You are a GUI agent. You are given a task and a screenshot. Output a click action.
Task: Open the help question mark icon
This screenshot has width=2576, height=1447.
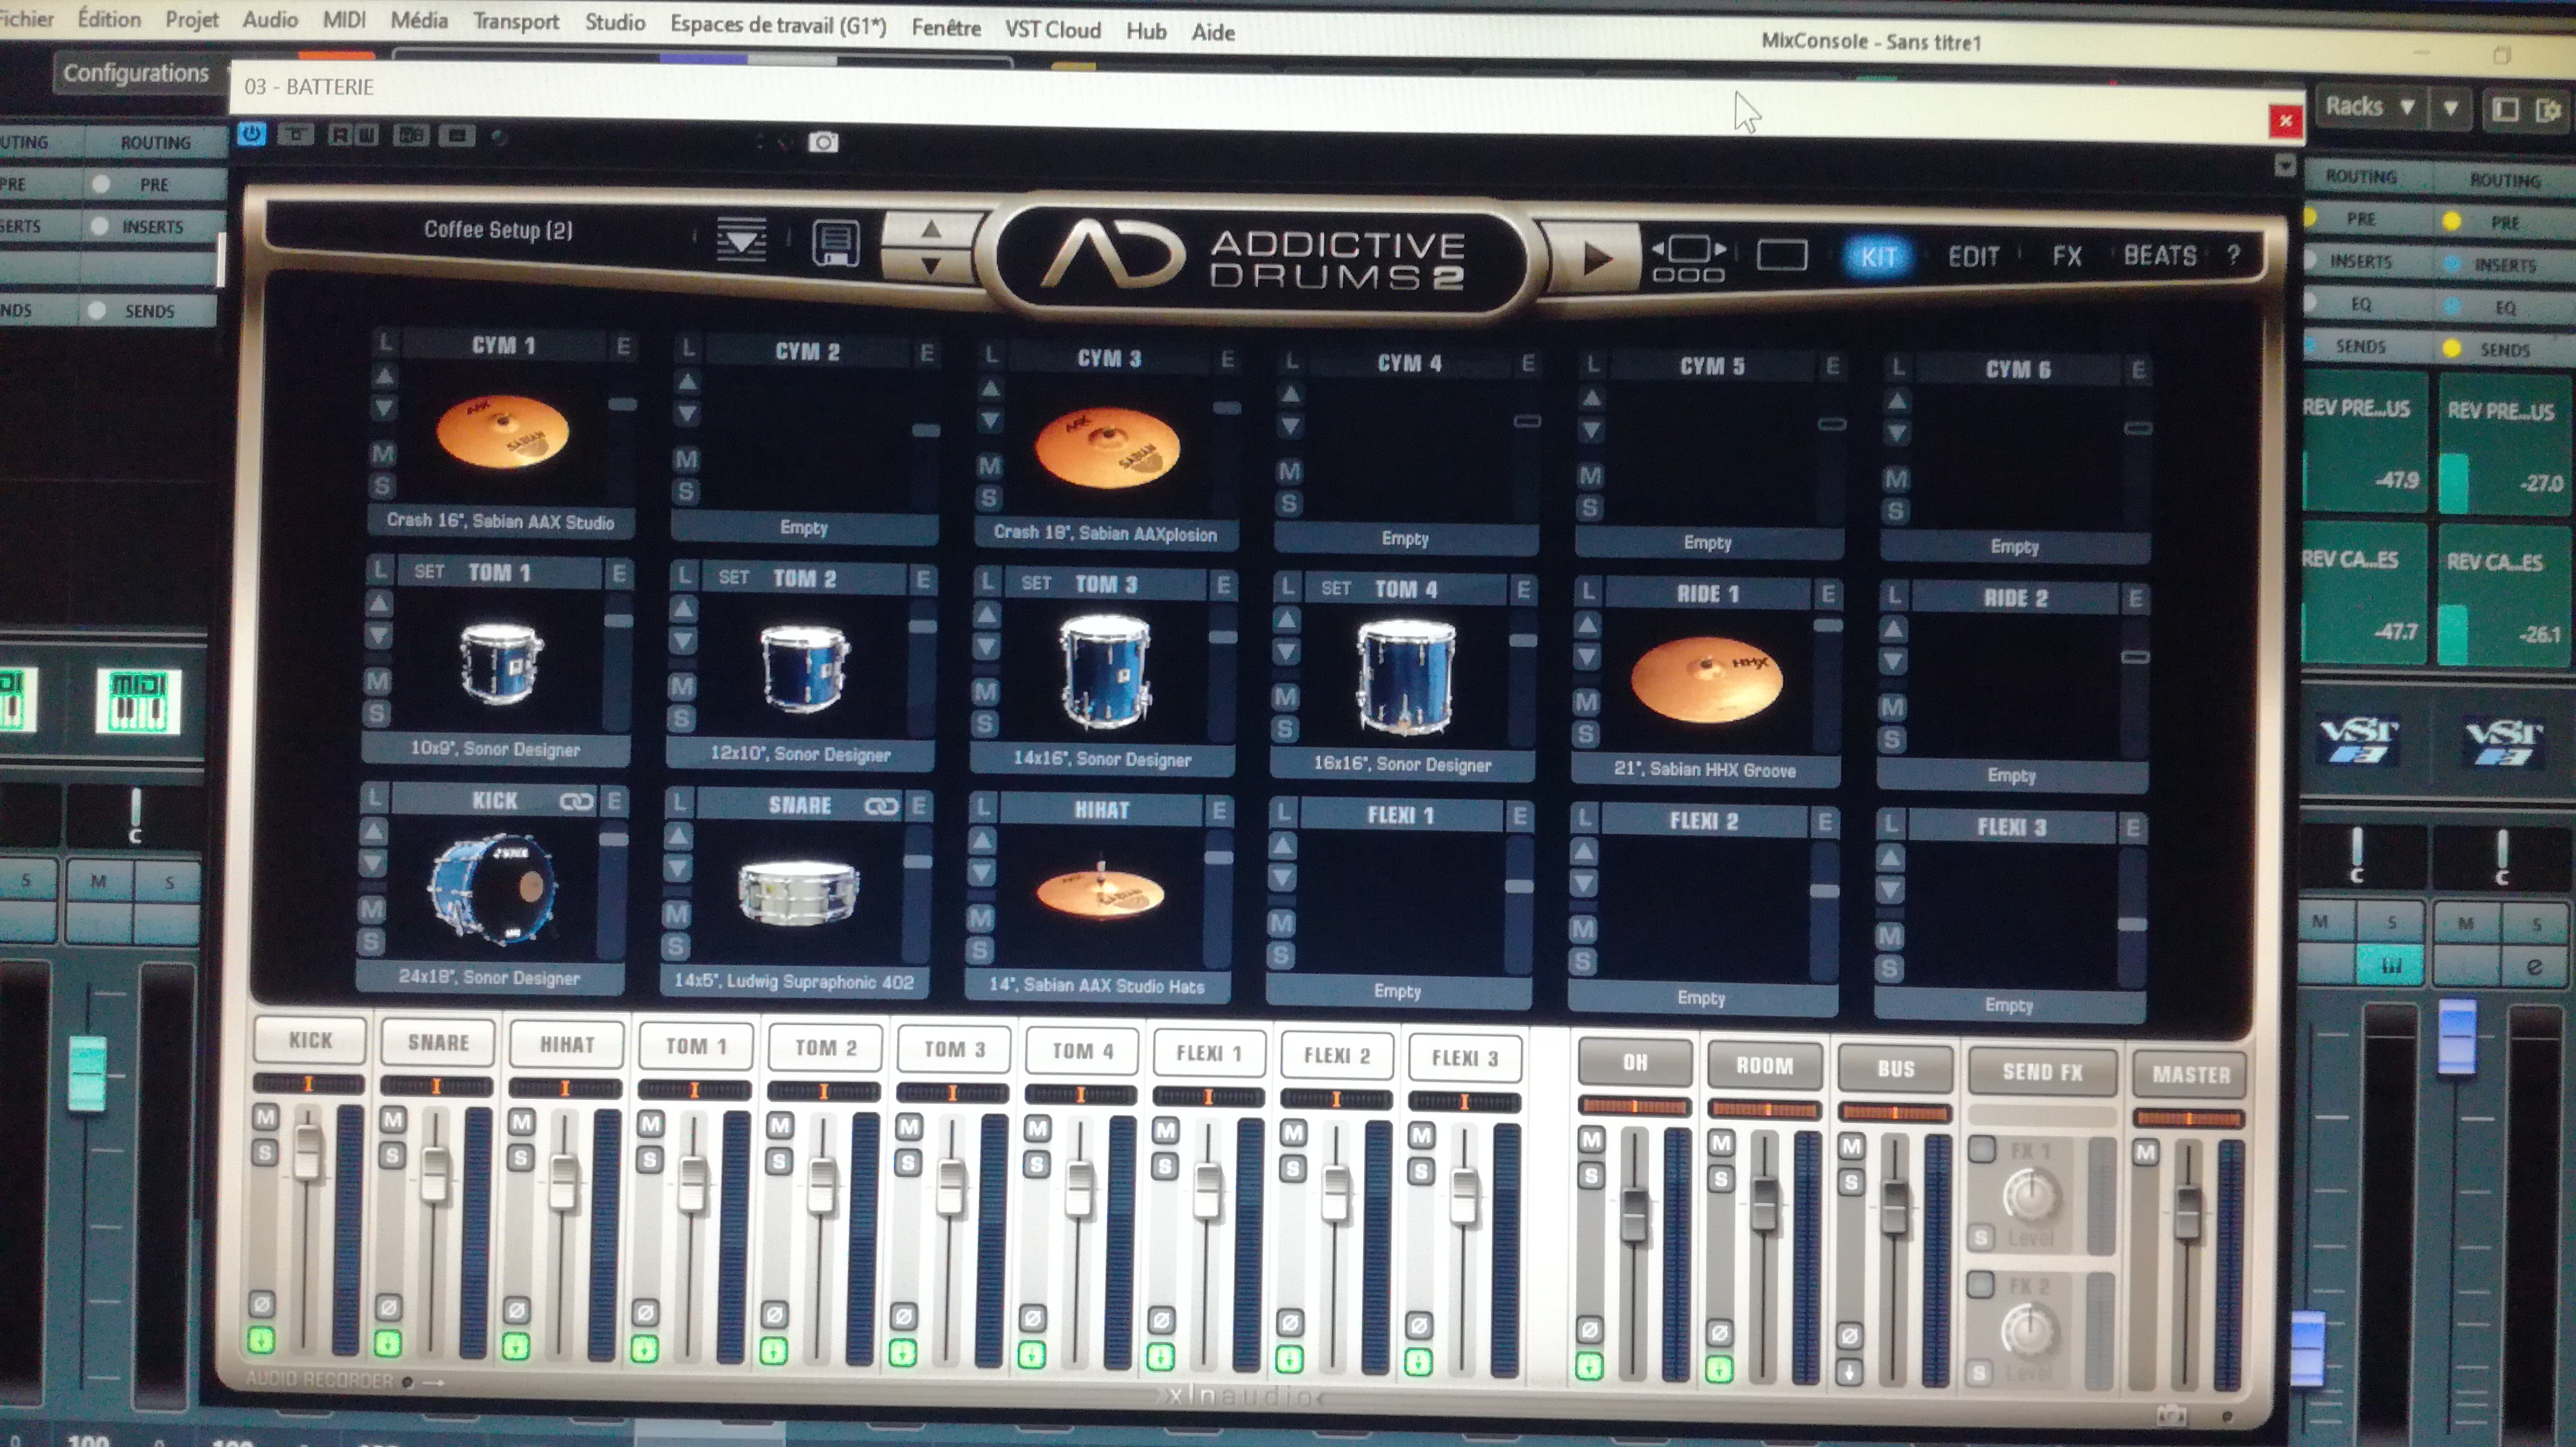[x=2233, y=255]
